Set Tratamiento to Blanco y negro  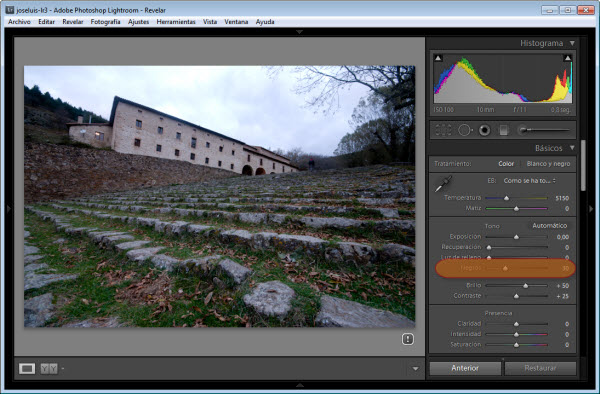click(548, 163)
